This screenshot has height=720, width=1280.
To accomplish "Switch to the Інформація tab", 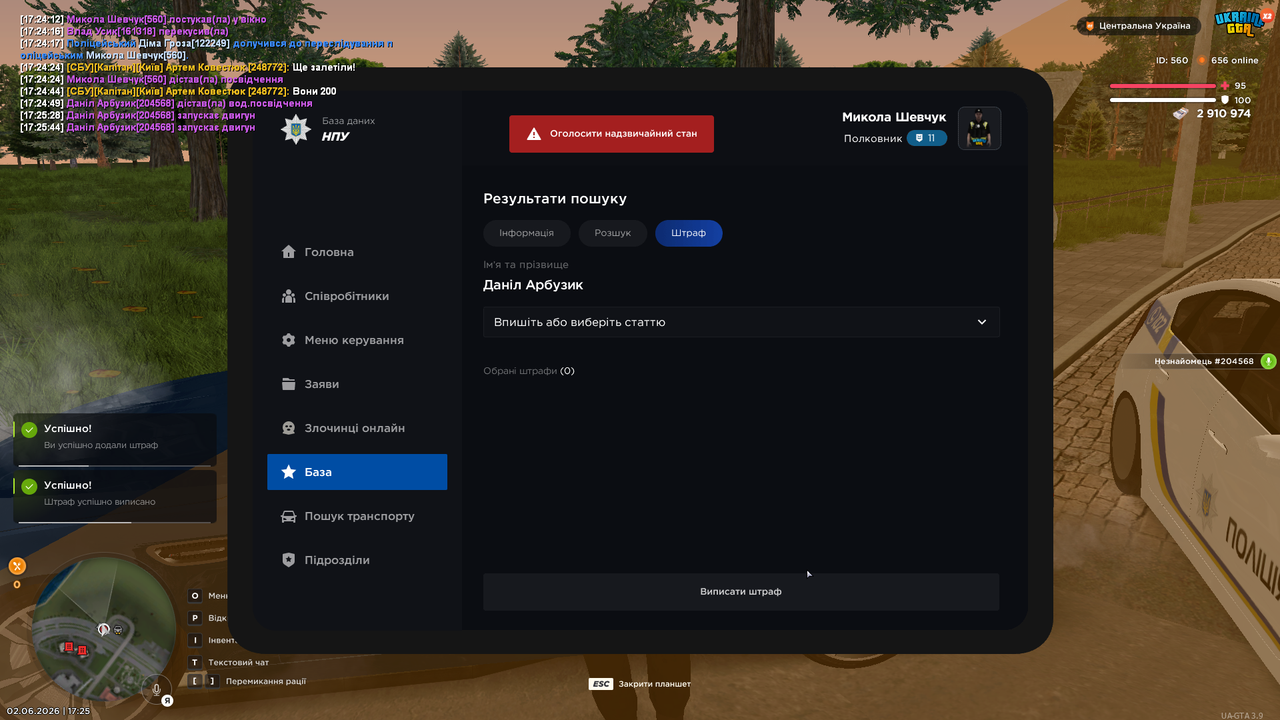I will (526, 233).
